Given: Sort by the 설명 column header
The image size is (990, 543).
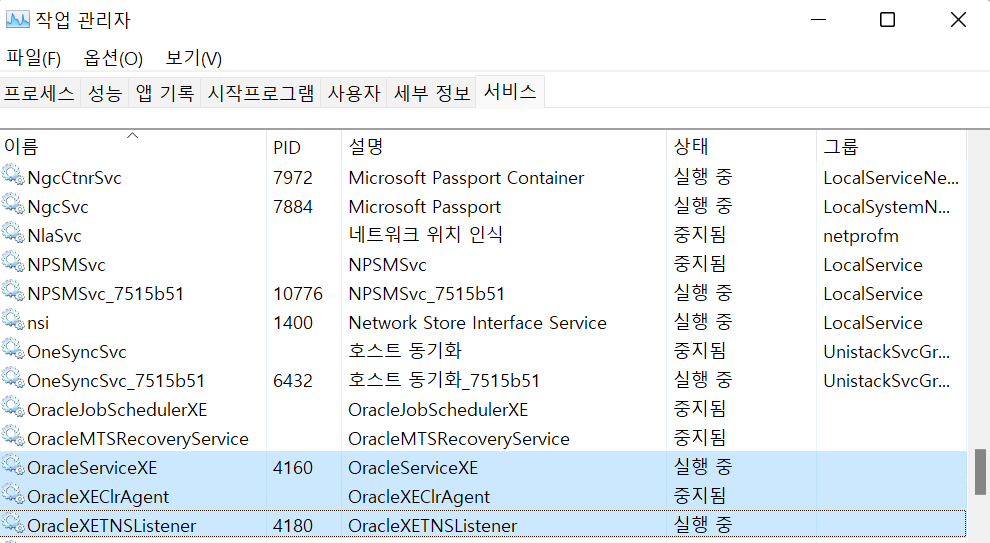Looking at the screenshot, I should [x=504, y=147].
